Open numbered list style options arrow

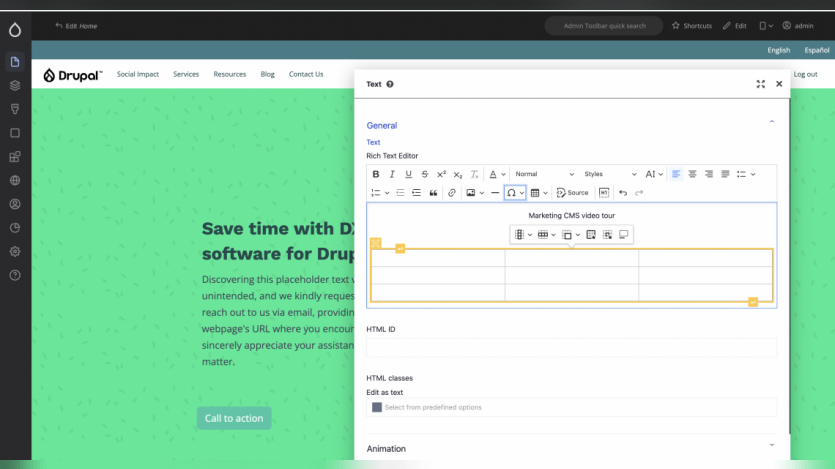pyautogui.click(x=387, y=193)
